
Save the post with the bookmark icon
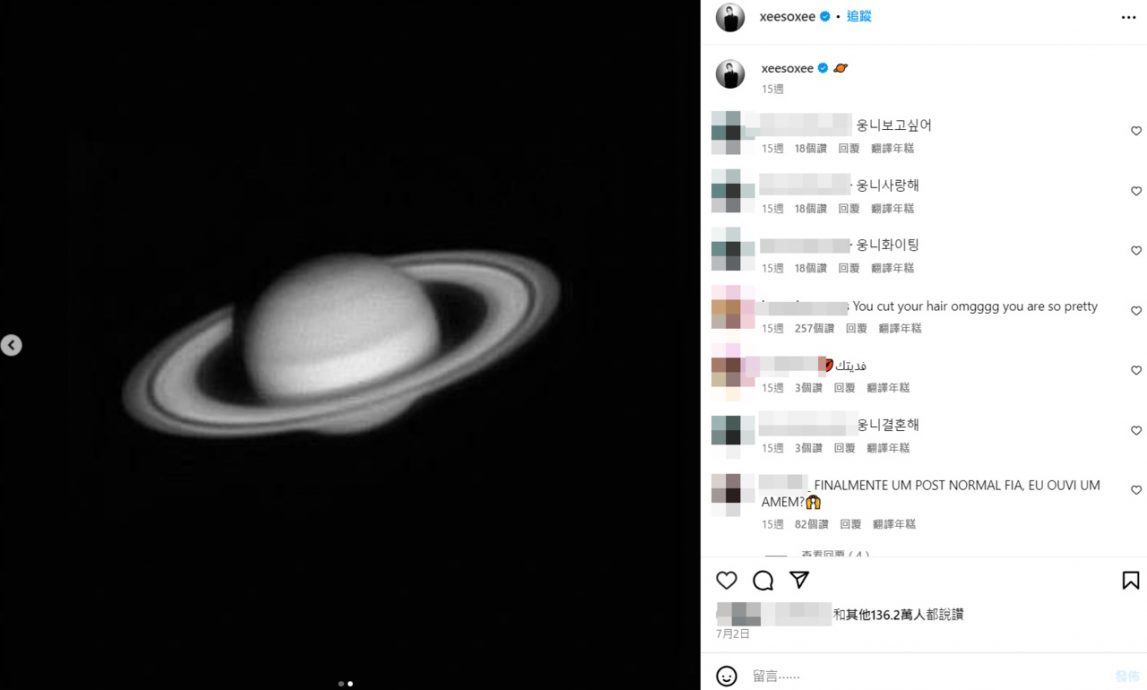click(x=1130, y=580)
